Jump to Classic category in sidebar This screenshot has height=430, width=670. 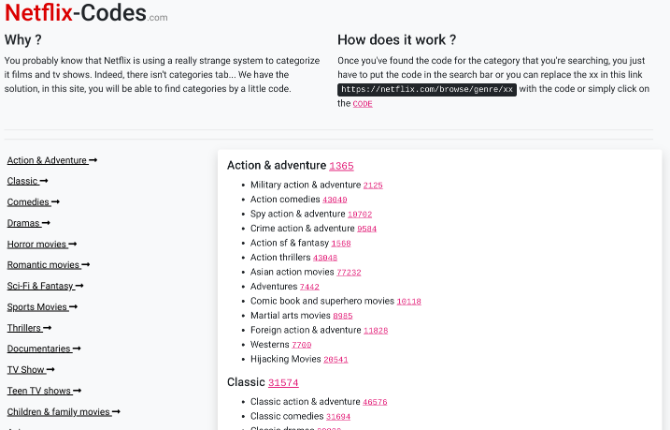(x=26, y=181)
